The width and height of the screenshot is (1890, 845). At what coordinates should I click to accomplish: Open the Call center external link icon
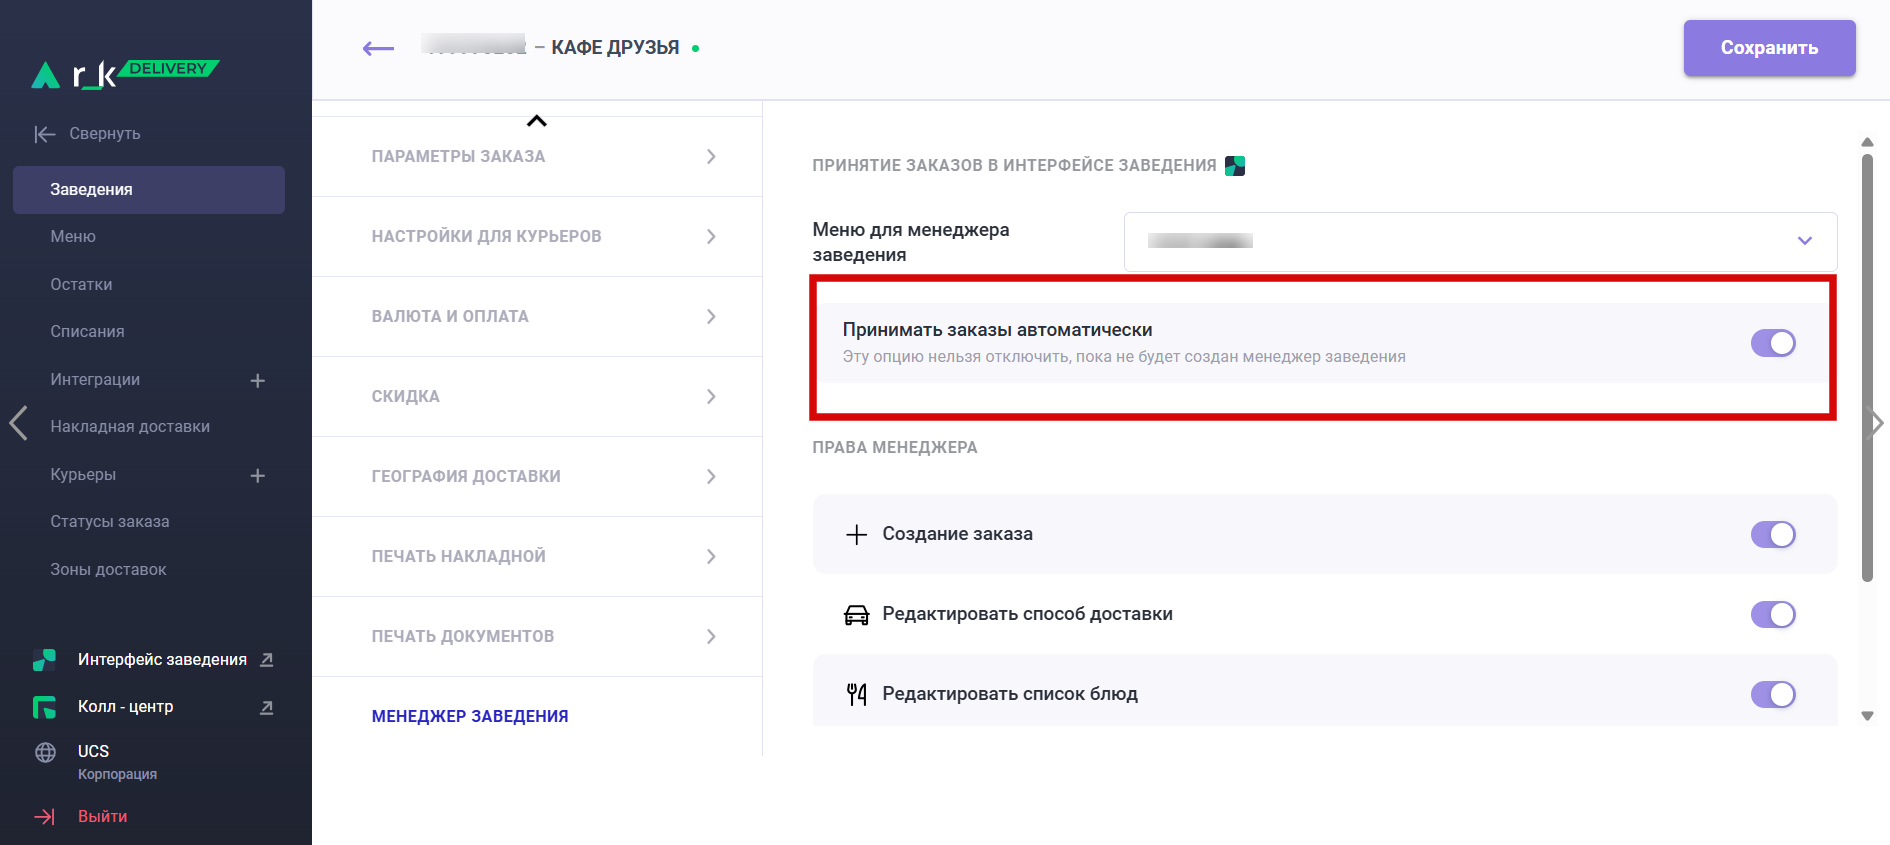click(267, 707)
